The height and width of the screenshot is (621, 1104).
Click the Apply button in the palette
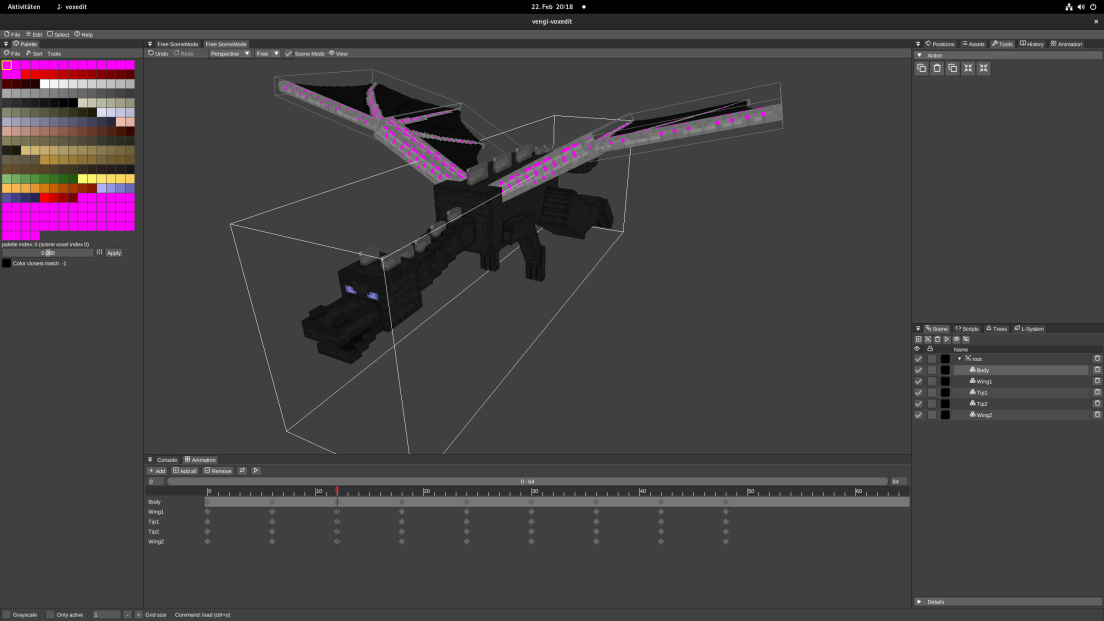coord(114,253)
